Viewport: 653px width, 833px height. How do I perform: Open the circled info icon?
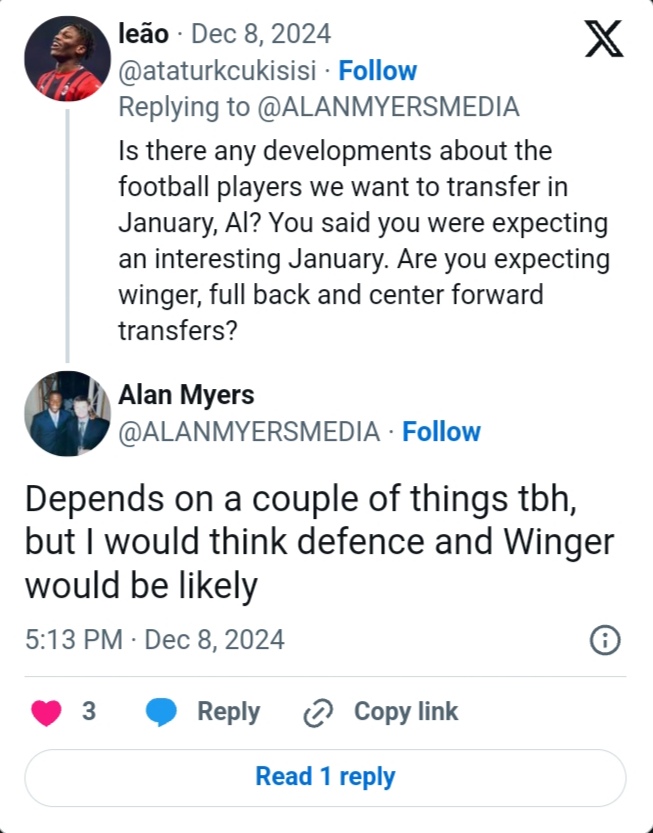(x=605, y=640)
